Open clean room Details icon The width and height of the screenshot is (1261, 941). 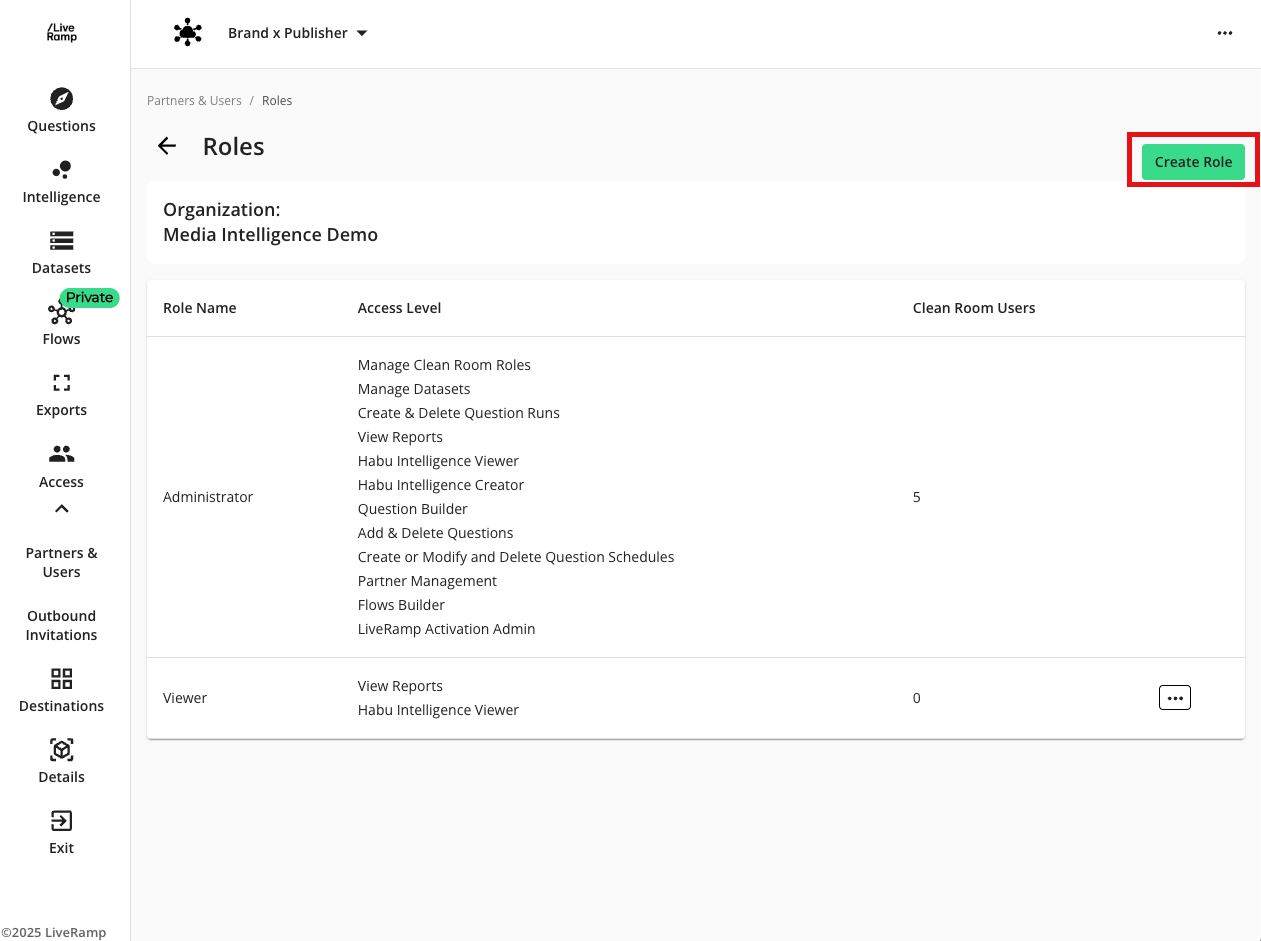point(61,750)
